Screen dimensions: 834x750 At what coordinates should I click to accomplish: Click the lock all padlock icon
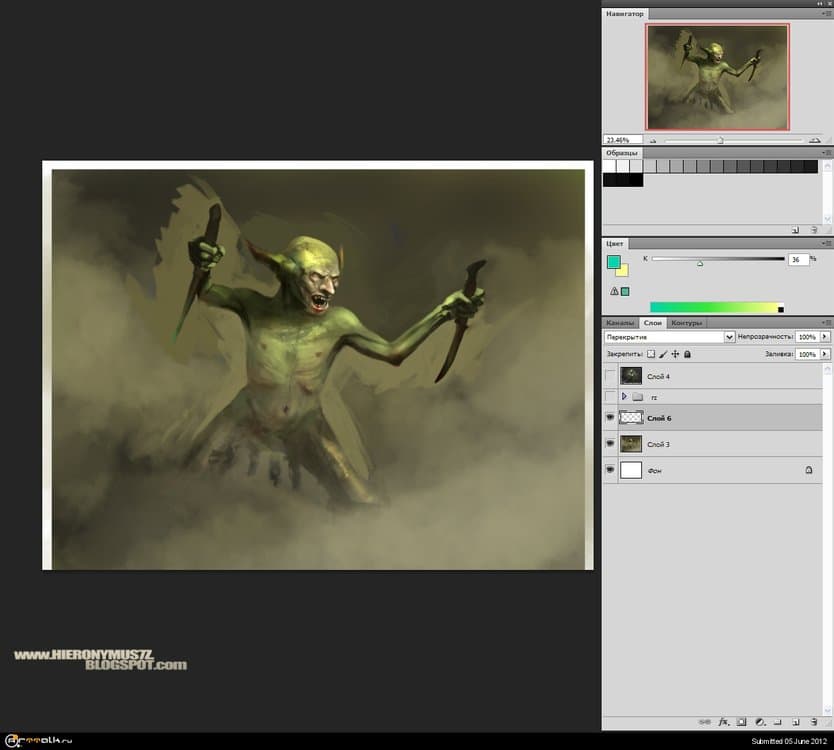pos(687,354)
